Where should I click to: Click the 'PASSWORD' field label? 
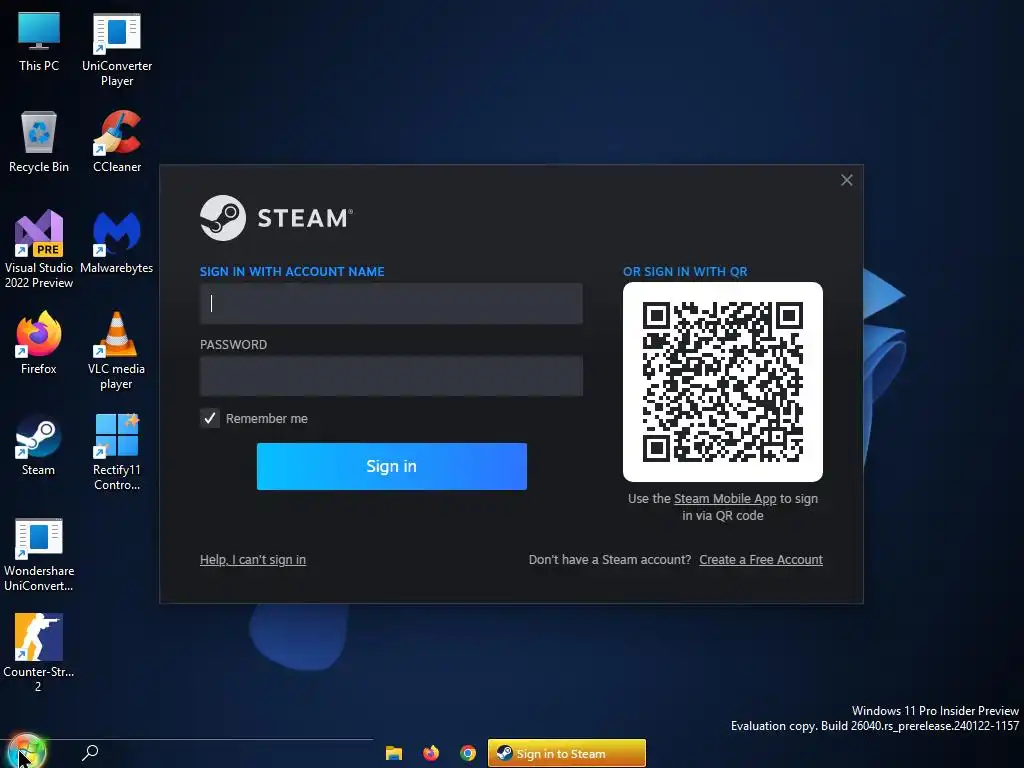click(x=233, y=345)
